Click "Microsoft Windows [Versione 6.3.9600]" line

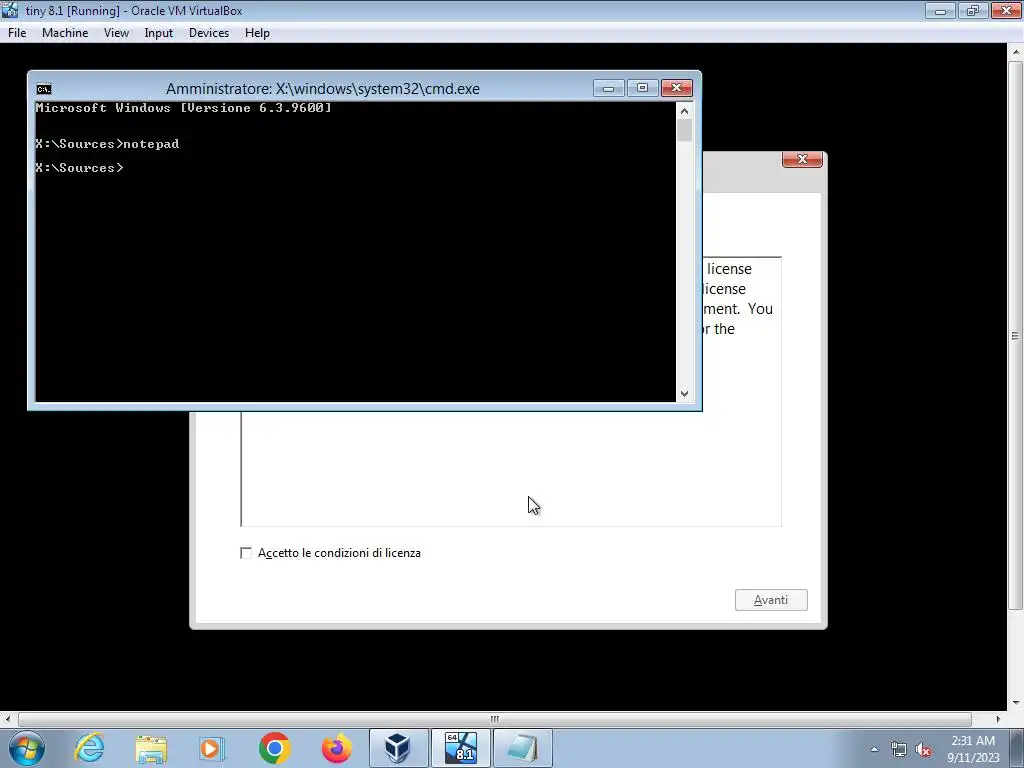184,108
